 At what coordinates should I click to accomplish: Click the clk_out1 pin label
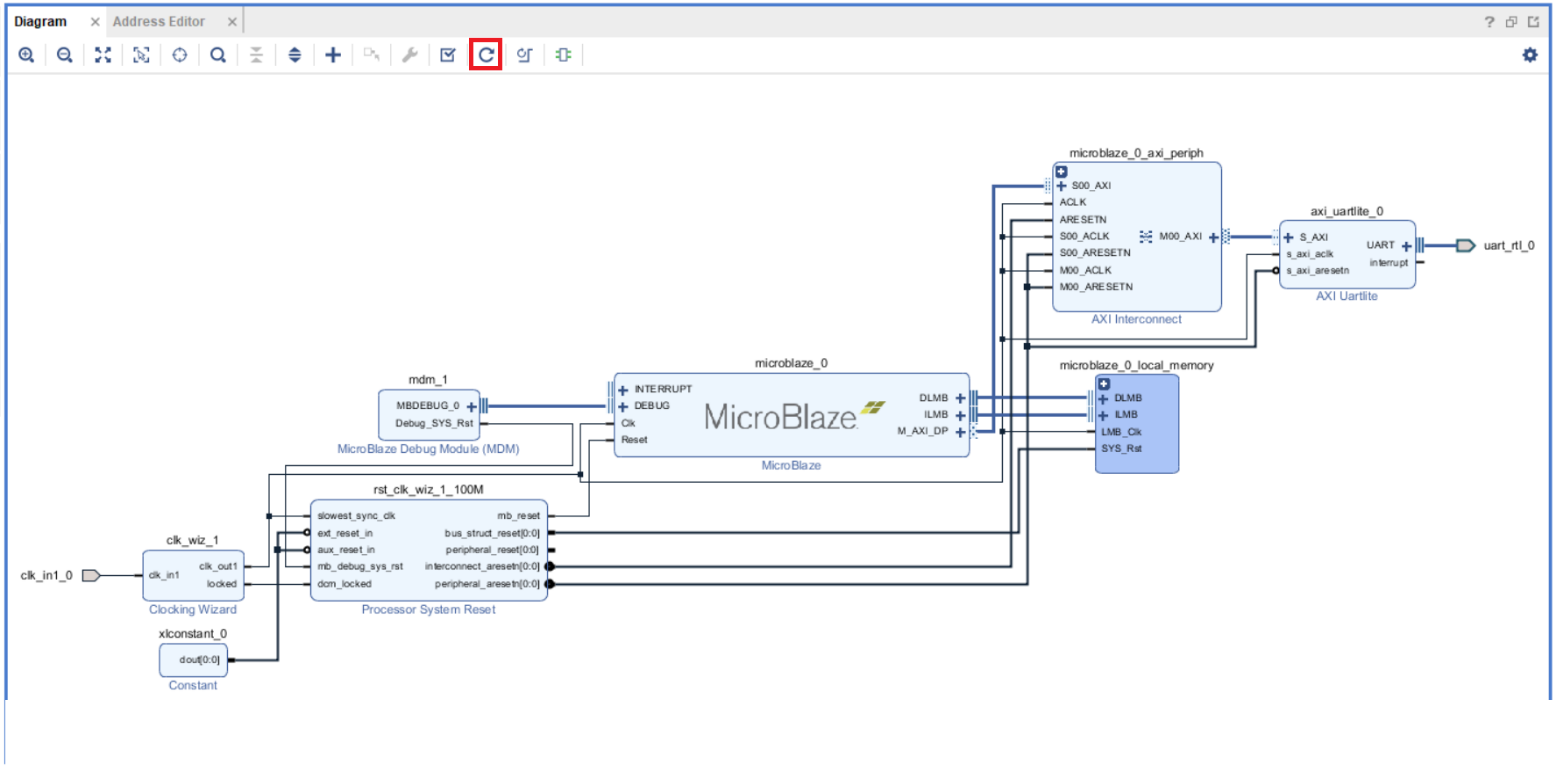219,566
